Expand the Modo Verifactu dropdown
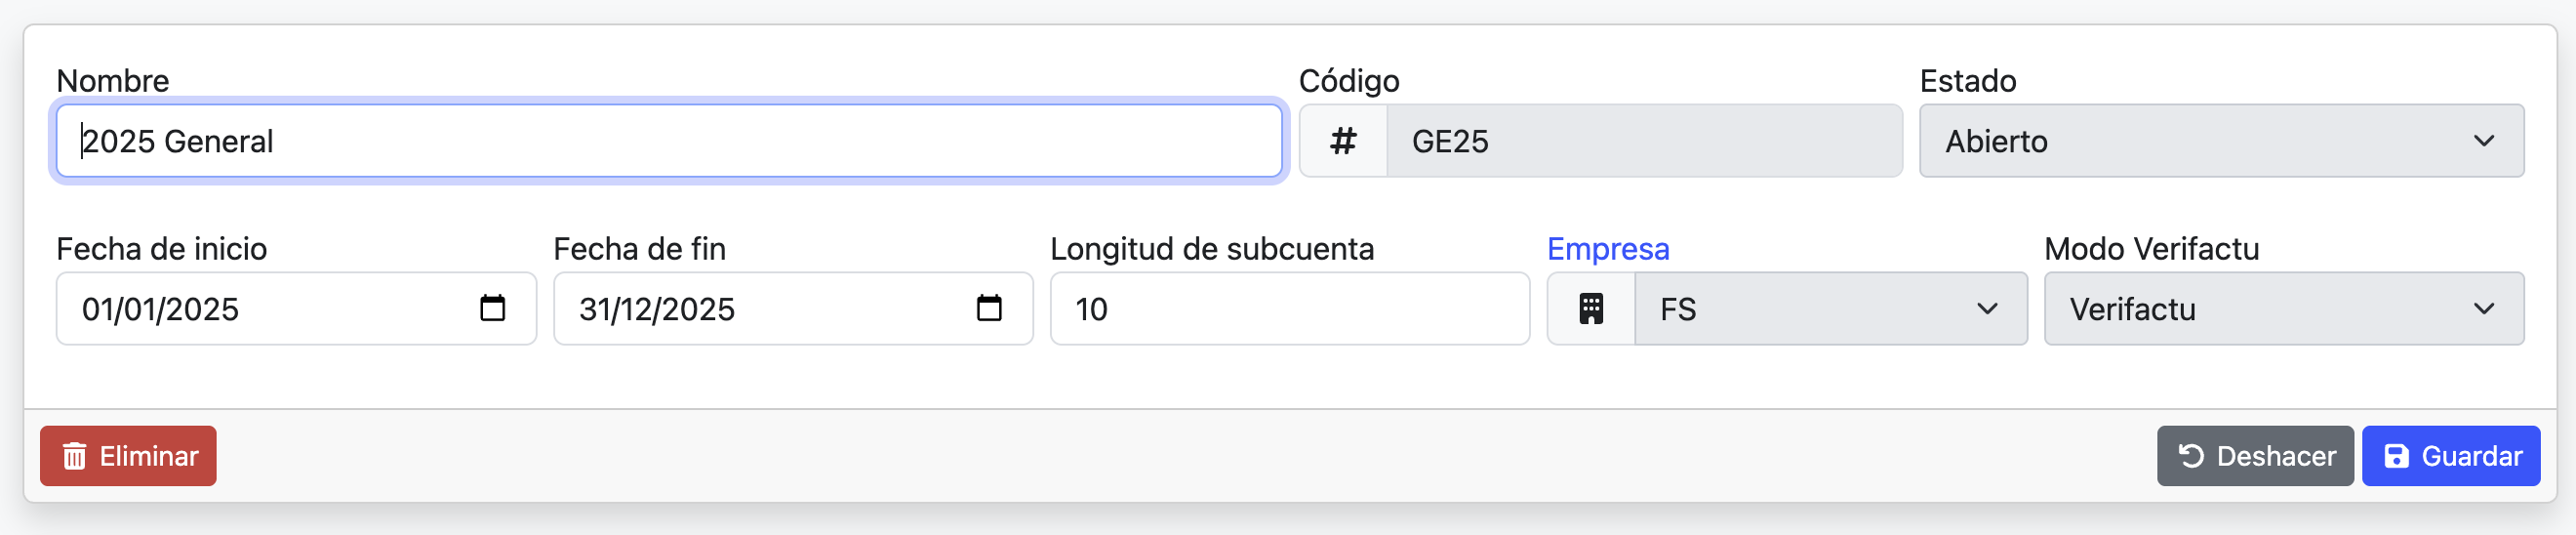Image resolution: width=2576 pixels, height=535 pixels. tap(2282, 309)
